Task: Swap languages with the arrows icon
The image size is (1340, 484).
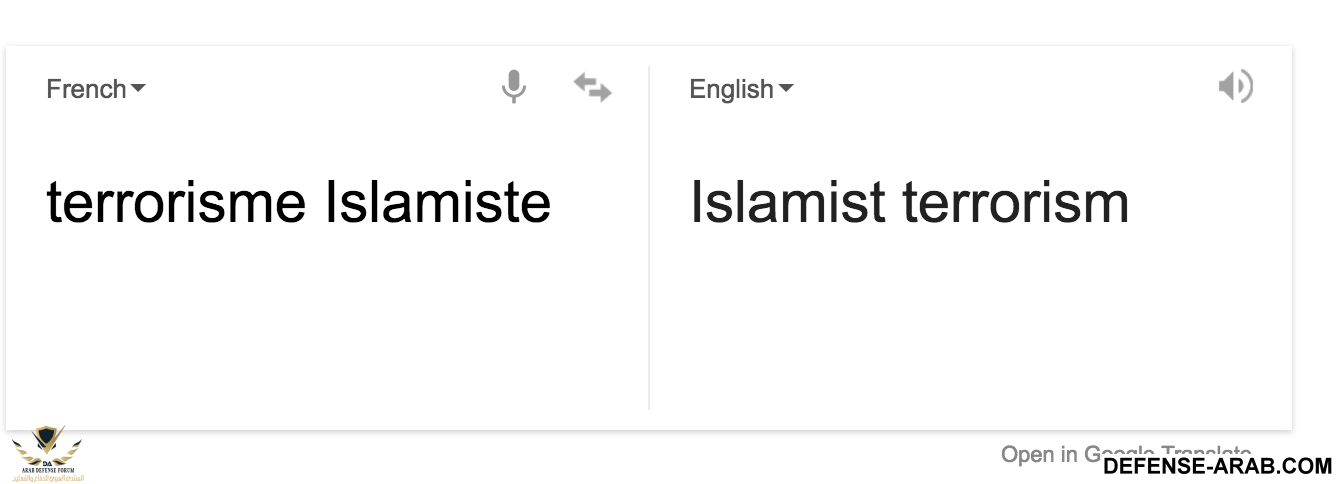Action: coord(592,88)
